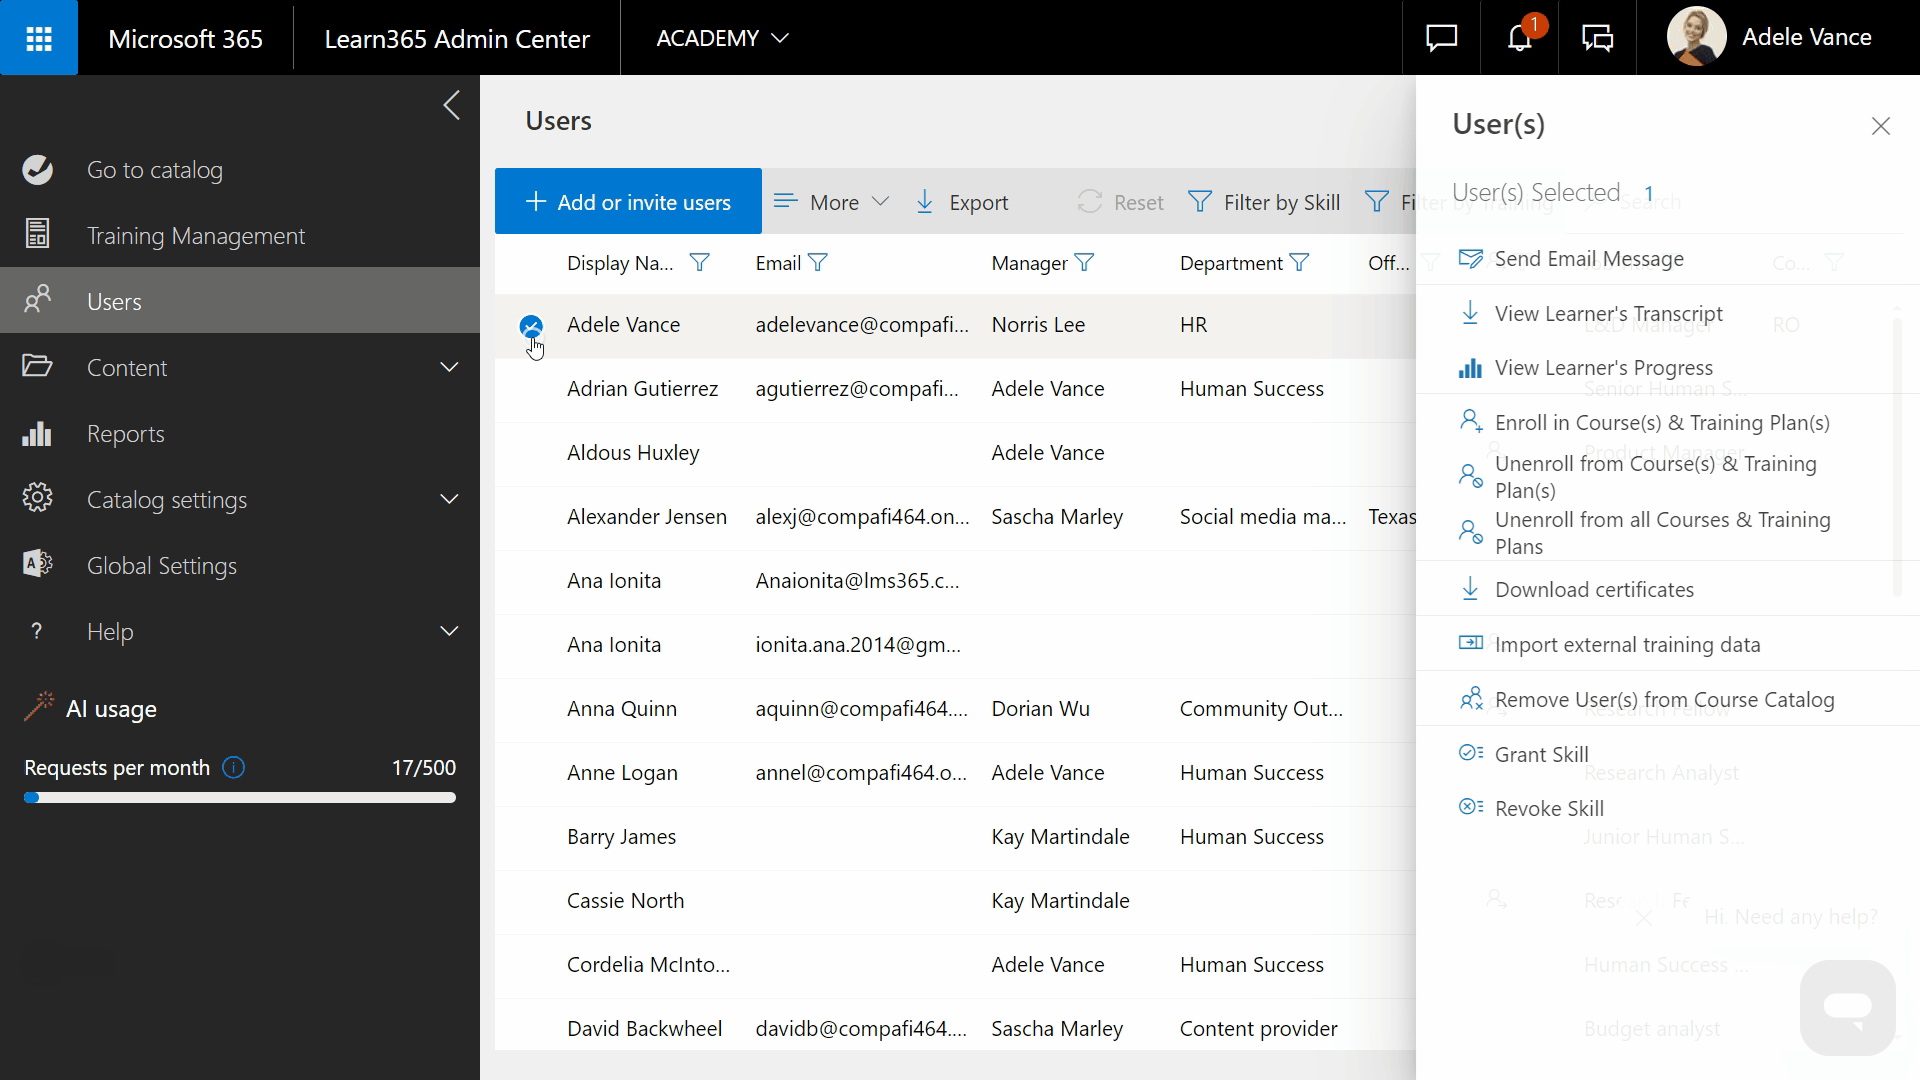Select View Learner's Transcript
The image size is (1920, 1080).
click(x=1608, y=314)
